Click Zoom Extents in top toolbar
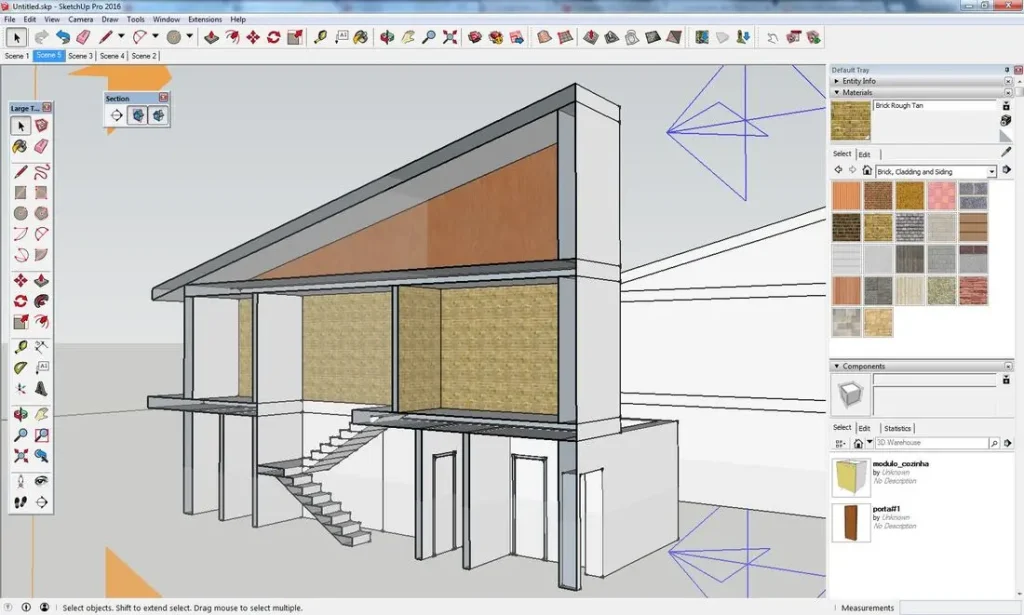The image size is (1024, 615). pos(450,38)
